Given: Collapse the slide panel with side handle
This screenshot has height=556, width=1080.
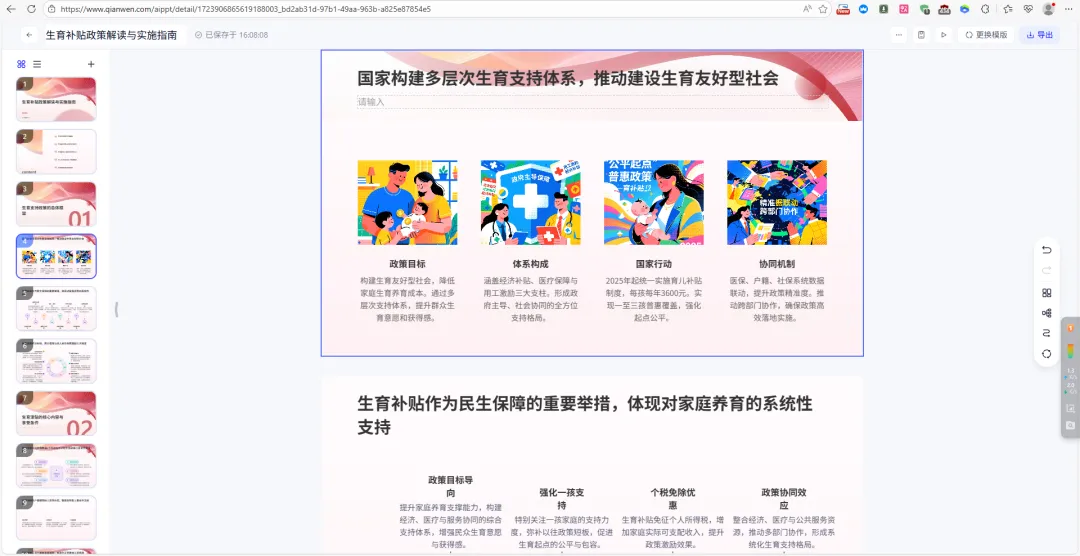Looking at the screenshot, I should (x=116, y=310).
